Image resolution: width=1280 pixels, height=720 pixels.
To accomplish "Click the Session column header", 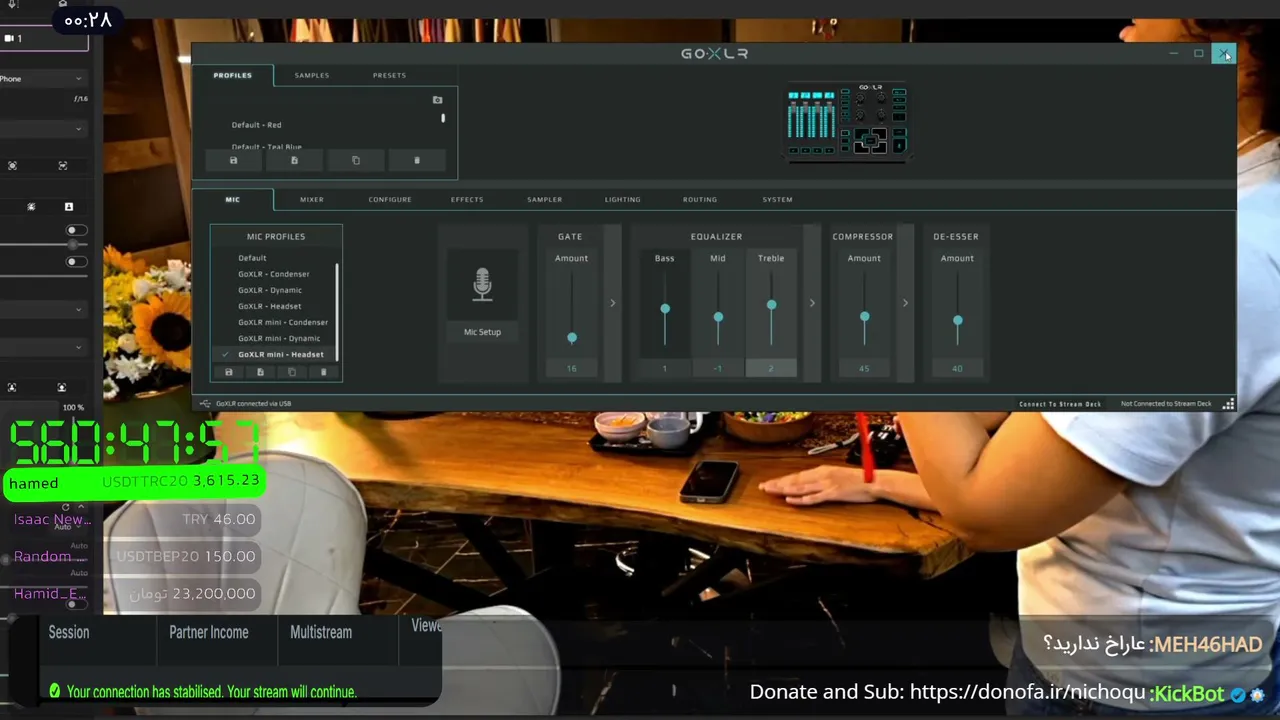I will tap(69, 632).
